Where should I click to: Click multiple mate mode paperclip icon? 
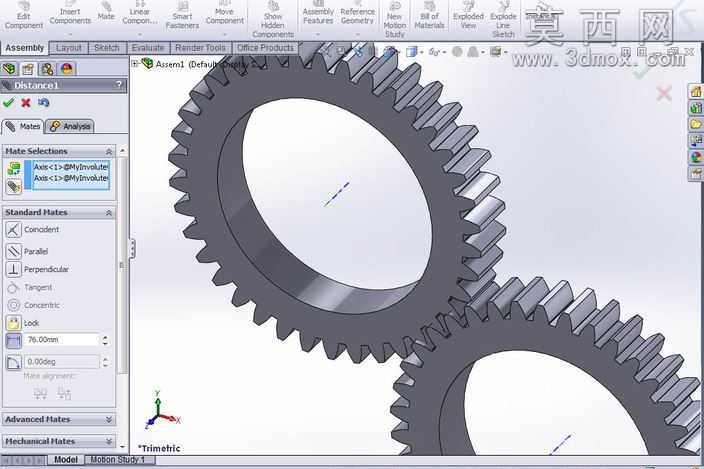14,187
